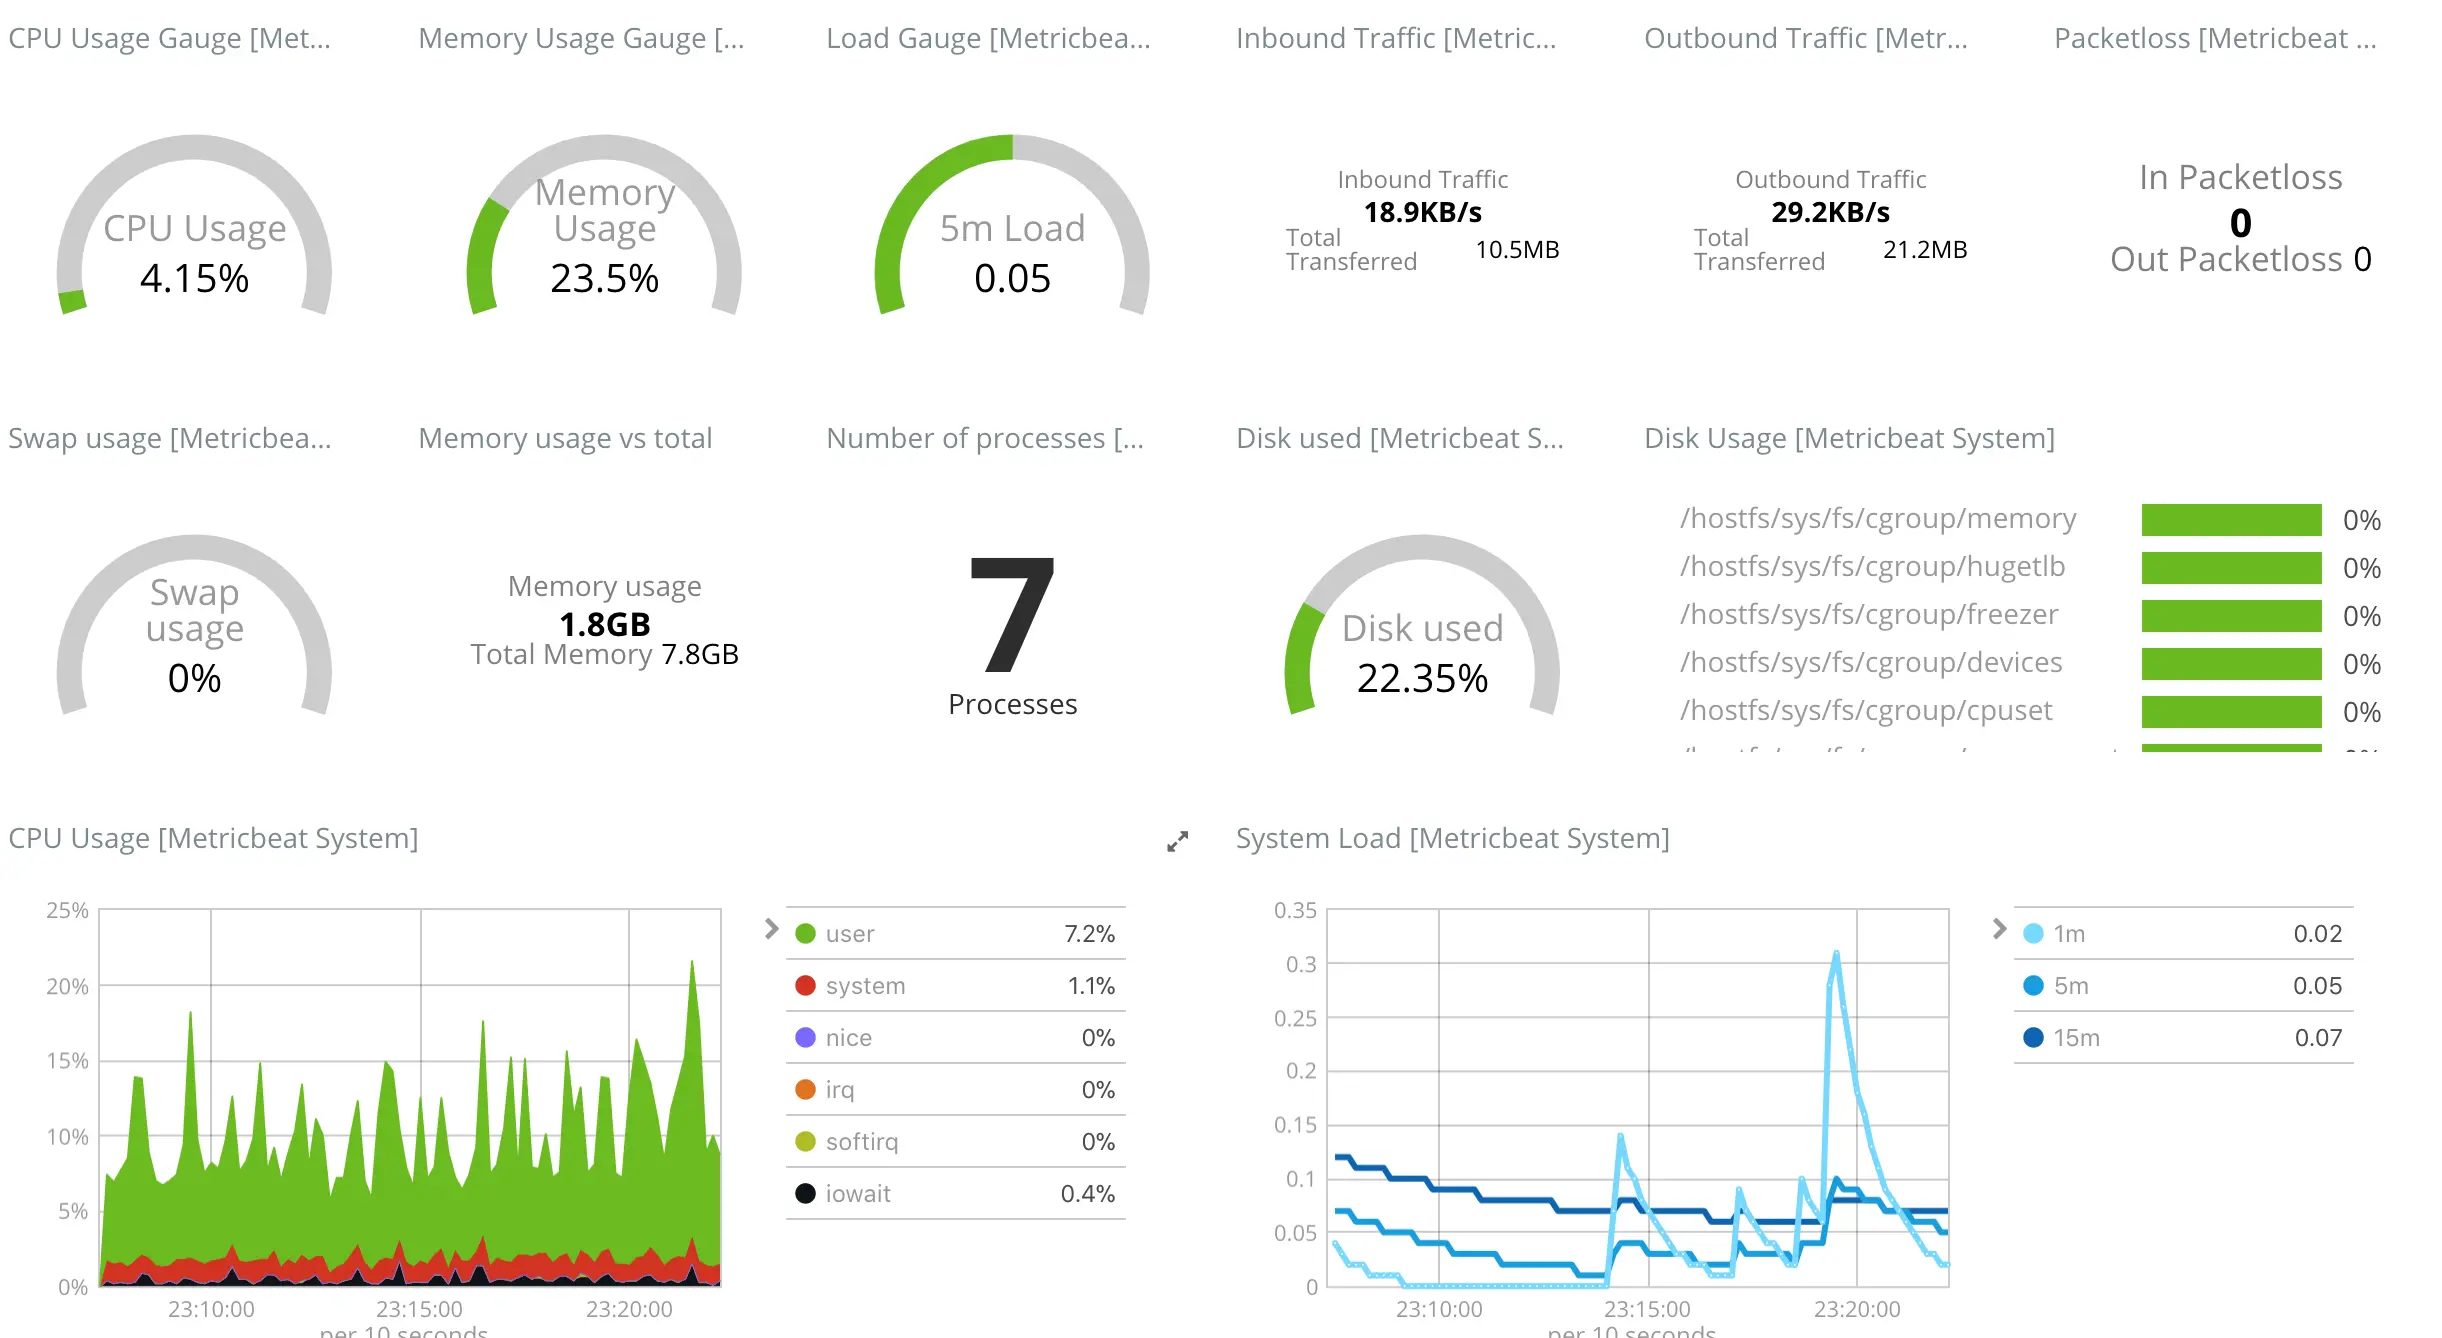Toggle the system series red dot

tap(805, 986)
